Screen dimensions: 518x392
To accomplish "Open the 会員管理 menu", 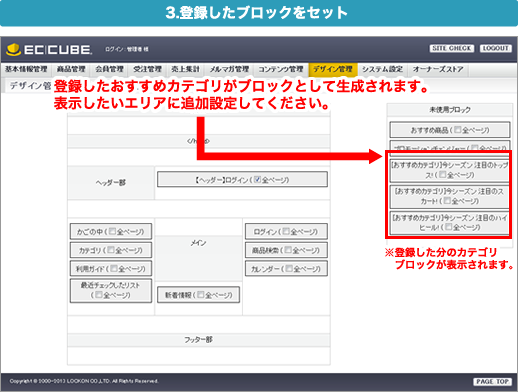I will (x=109, y=69).
